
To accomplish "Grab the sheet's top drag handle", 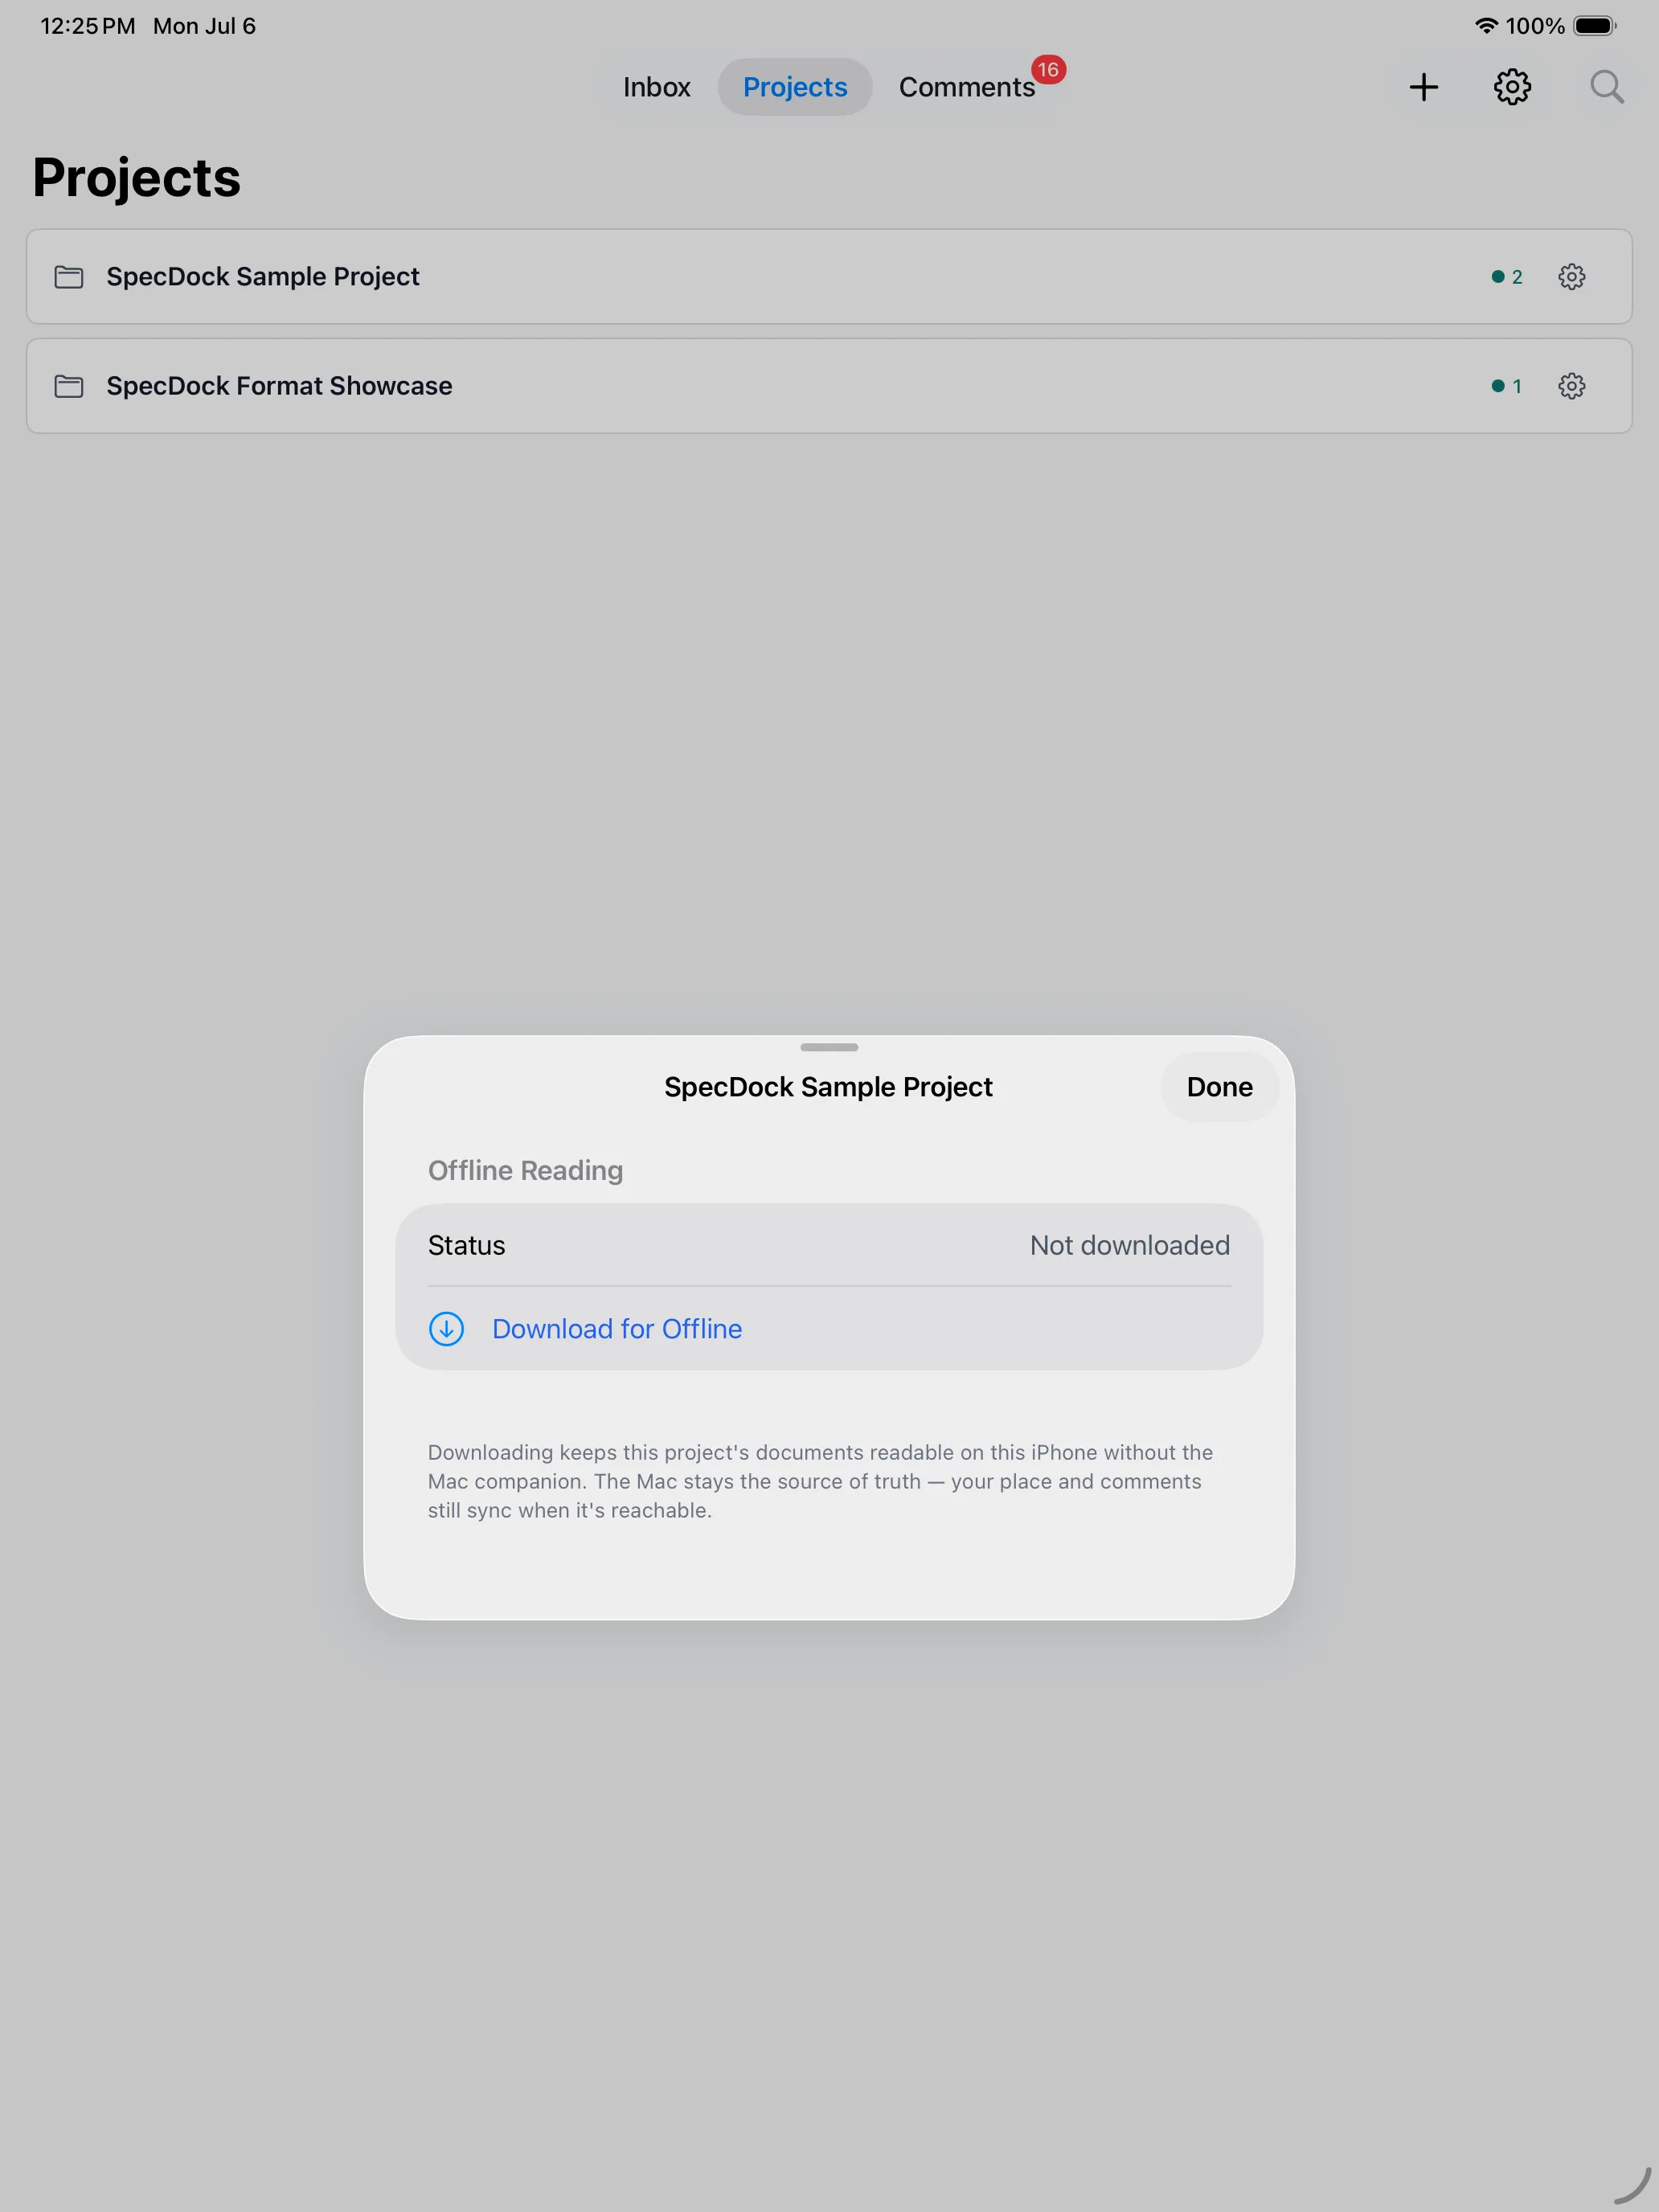I will 829,1047.
